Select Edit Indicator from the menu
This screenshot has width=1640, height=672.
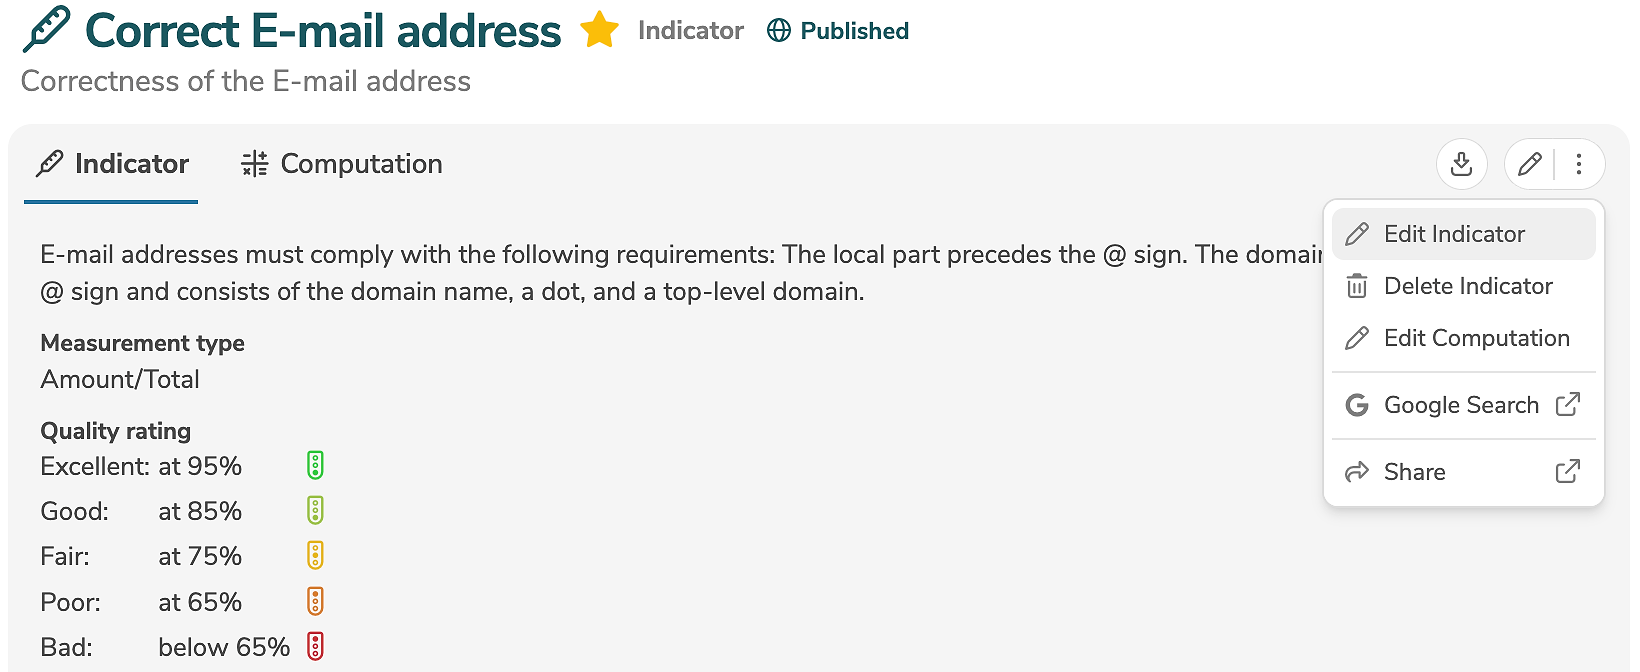1454,234
